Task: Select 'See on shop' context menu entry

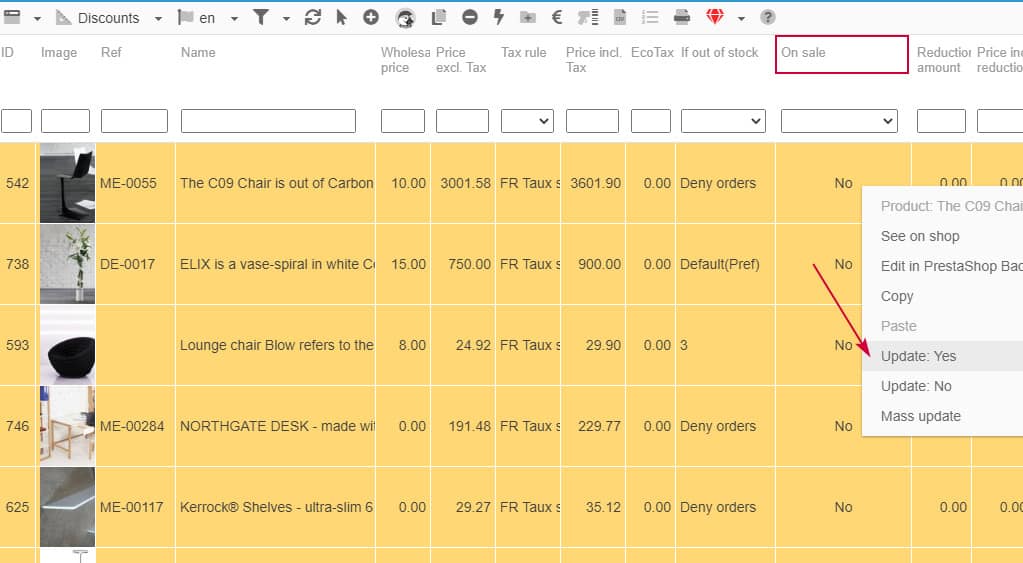Action: click(919, 236)
